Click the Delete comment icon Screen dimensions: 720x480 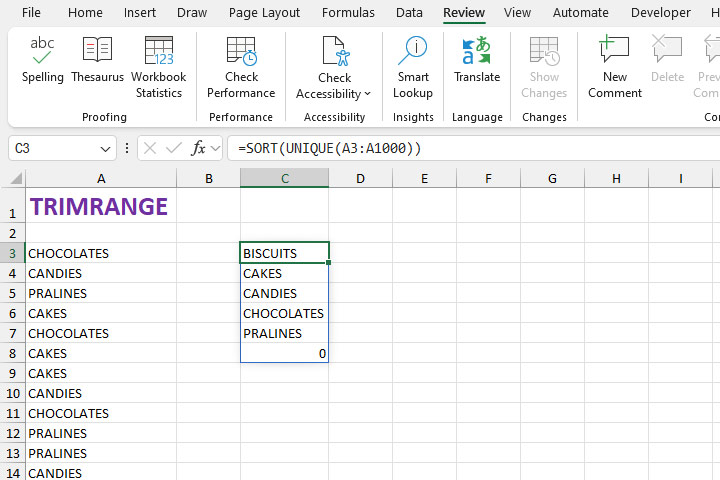[667, 49]
